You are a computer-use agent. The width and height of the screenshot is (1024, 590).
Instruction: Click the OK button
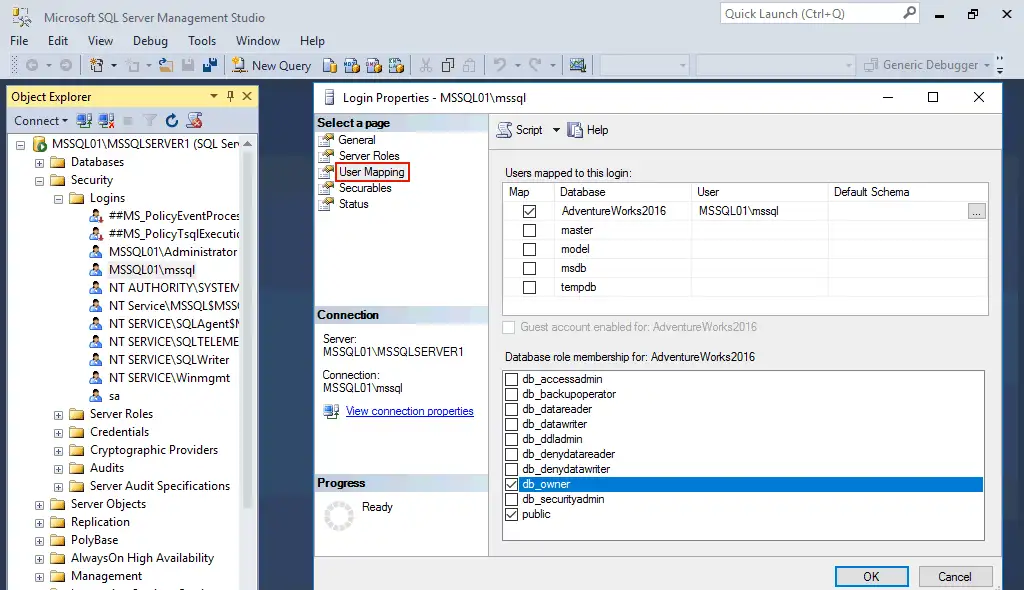870,576
